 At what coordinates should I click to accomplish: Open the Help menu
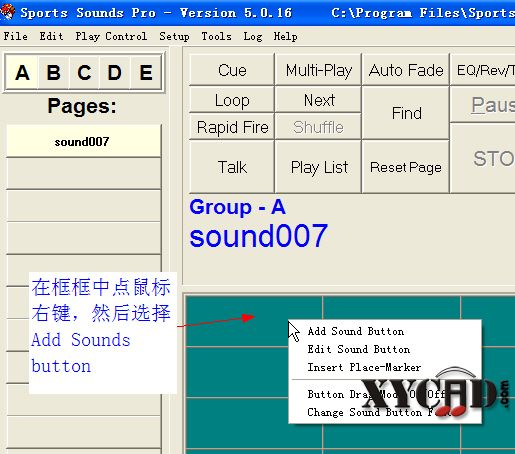[x=285, y=36]
